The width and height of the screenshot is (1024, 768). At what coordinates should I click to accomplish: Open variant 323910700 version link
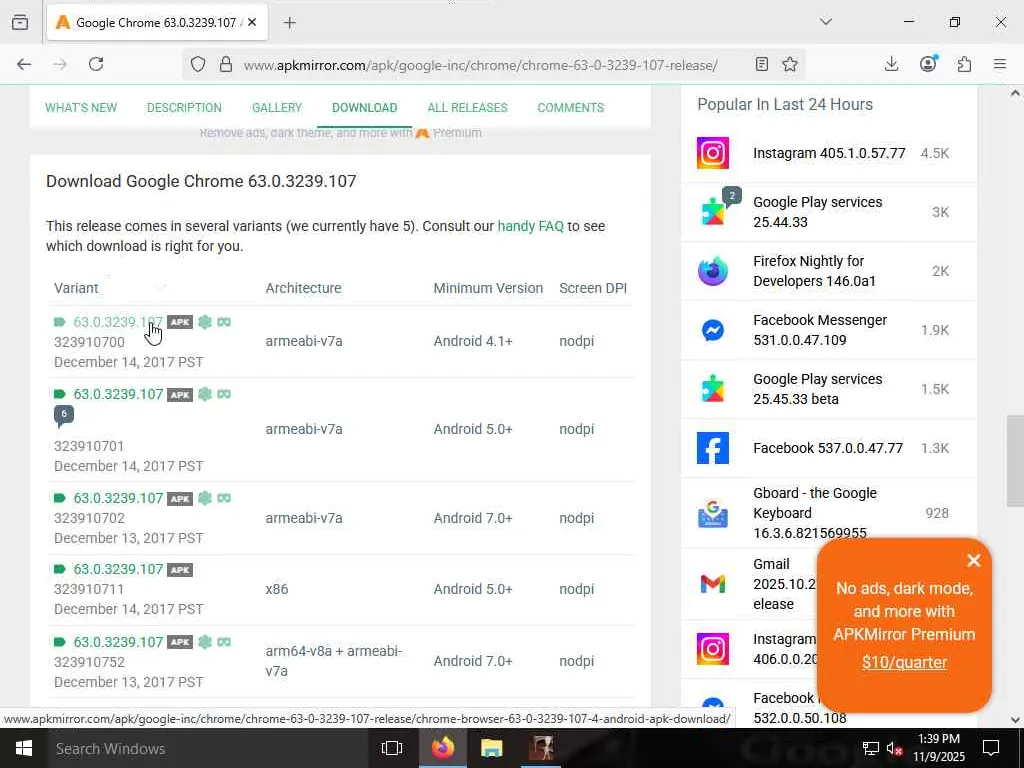click(118, 322)
